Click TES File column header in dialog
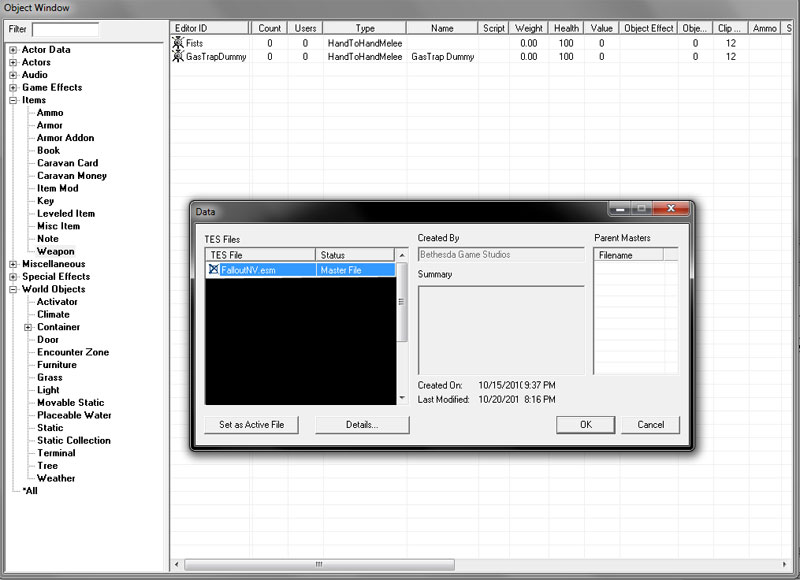This screenshot has height=580, width=800. (x=260, y=255)
